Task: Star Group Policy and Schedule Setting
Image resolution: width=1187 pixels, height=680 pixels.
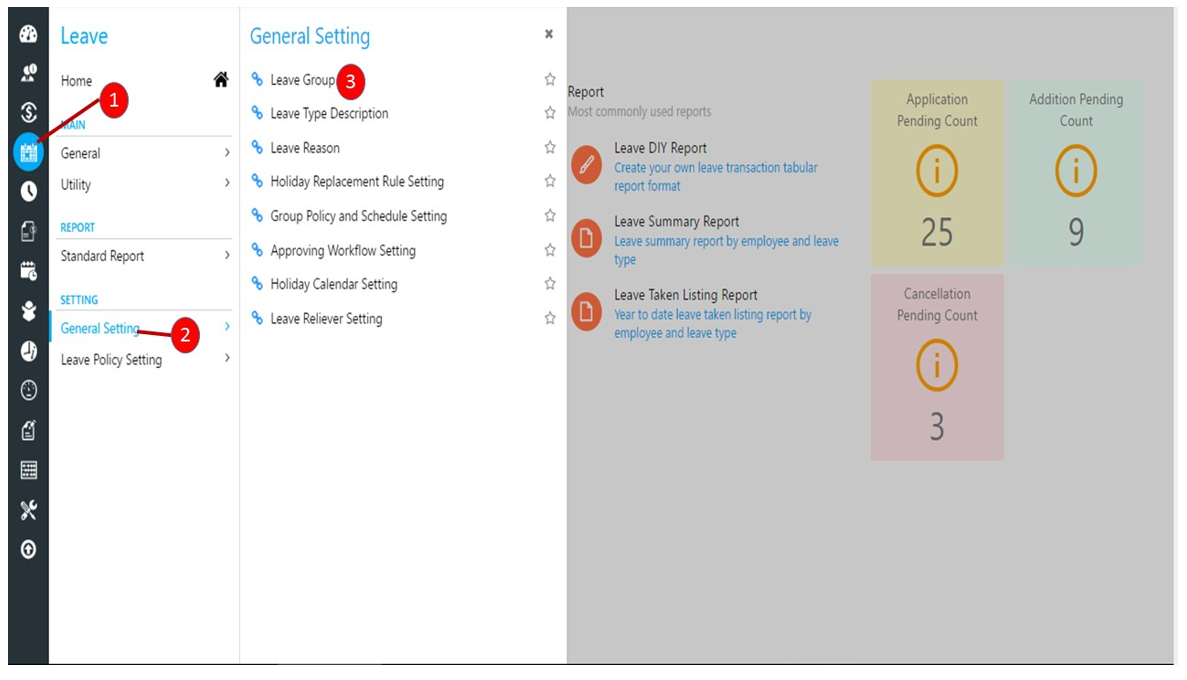Action: [550, 215]
